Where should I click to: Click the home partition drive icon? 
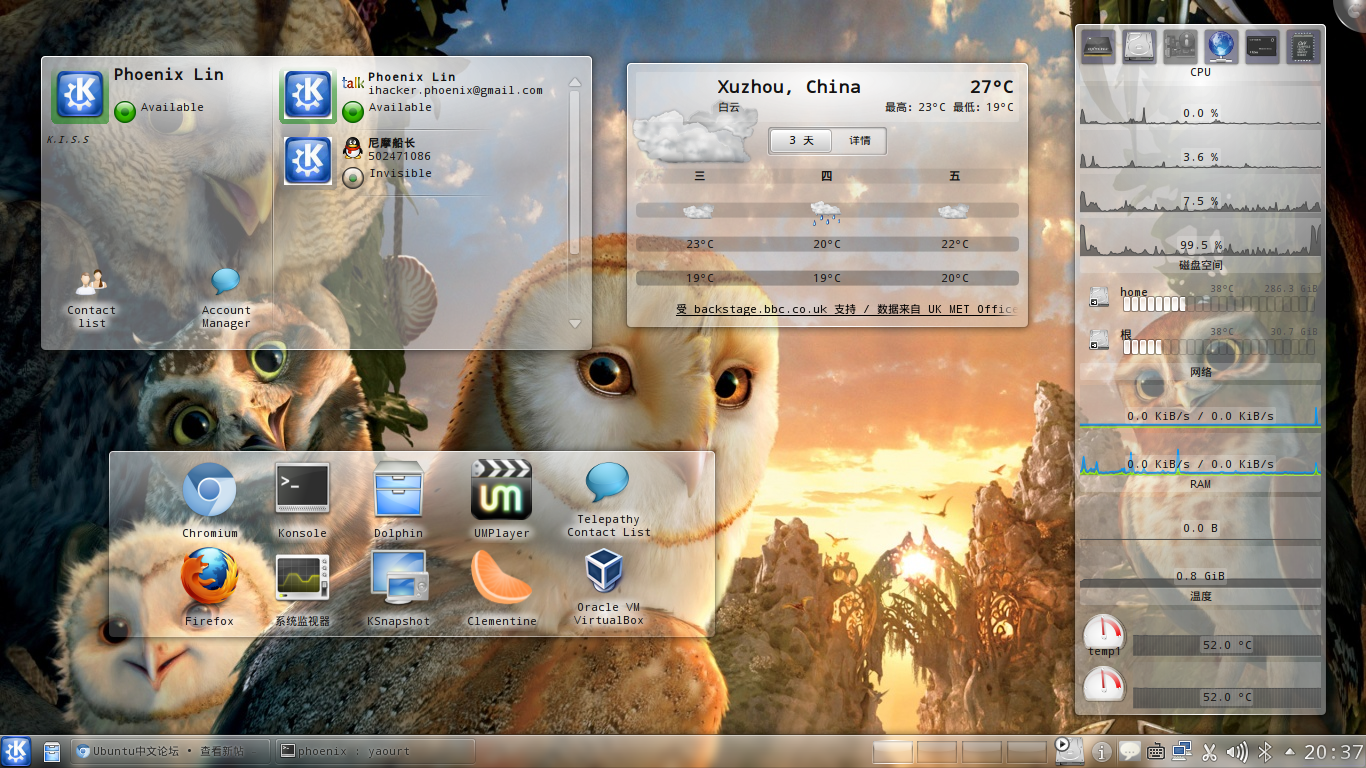click(1099, 297)
